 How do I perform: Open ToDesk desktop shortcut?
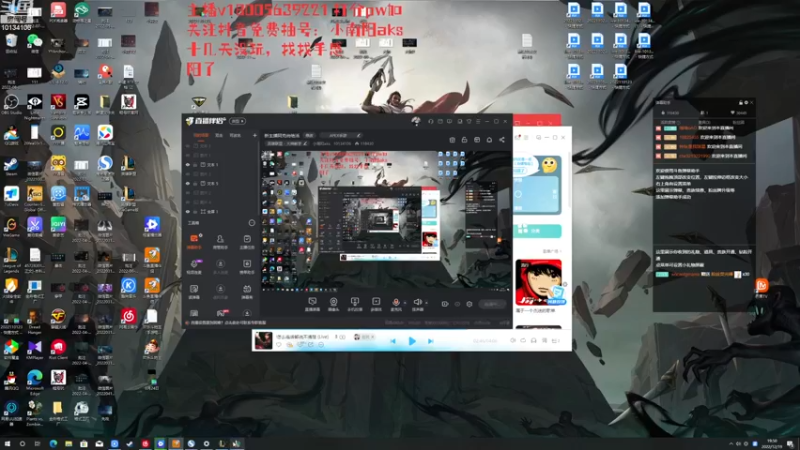click(x=11, y=196)
